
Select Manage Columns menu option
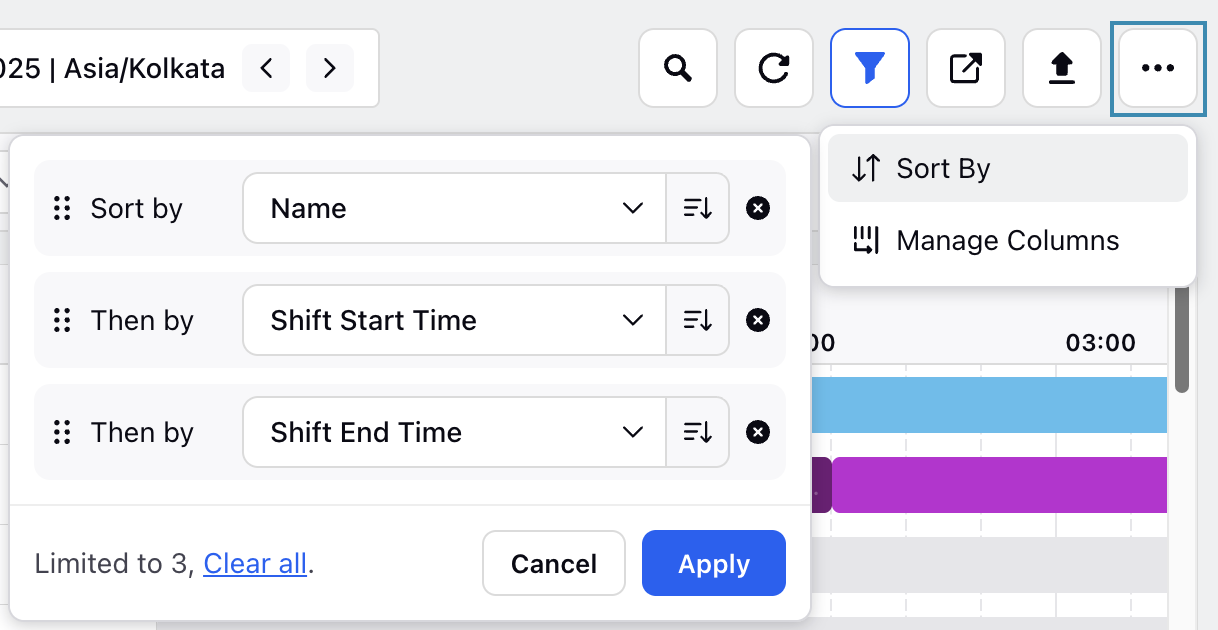tap(1008, 240)
